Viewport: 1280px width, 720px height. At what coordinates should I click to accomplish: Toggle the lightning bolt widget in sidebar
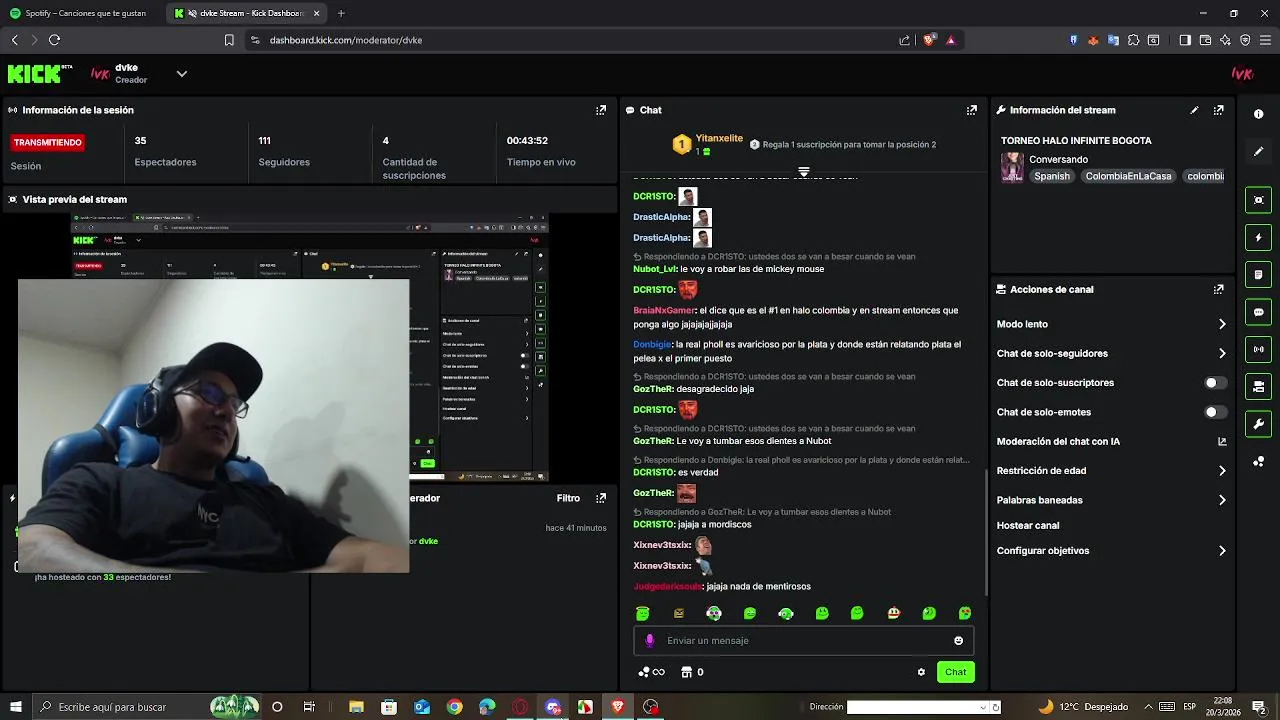pos(1258,238)
